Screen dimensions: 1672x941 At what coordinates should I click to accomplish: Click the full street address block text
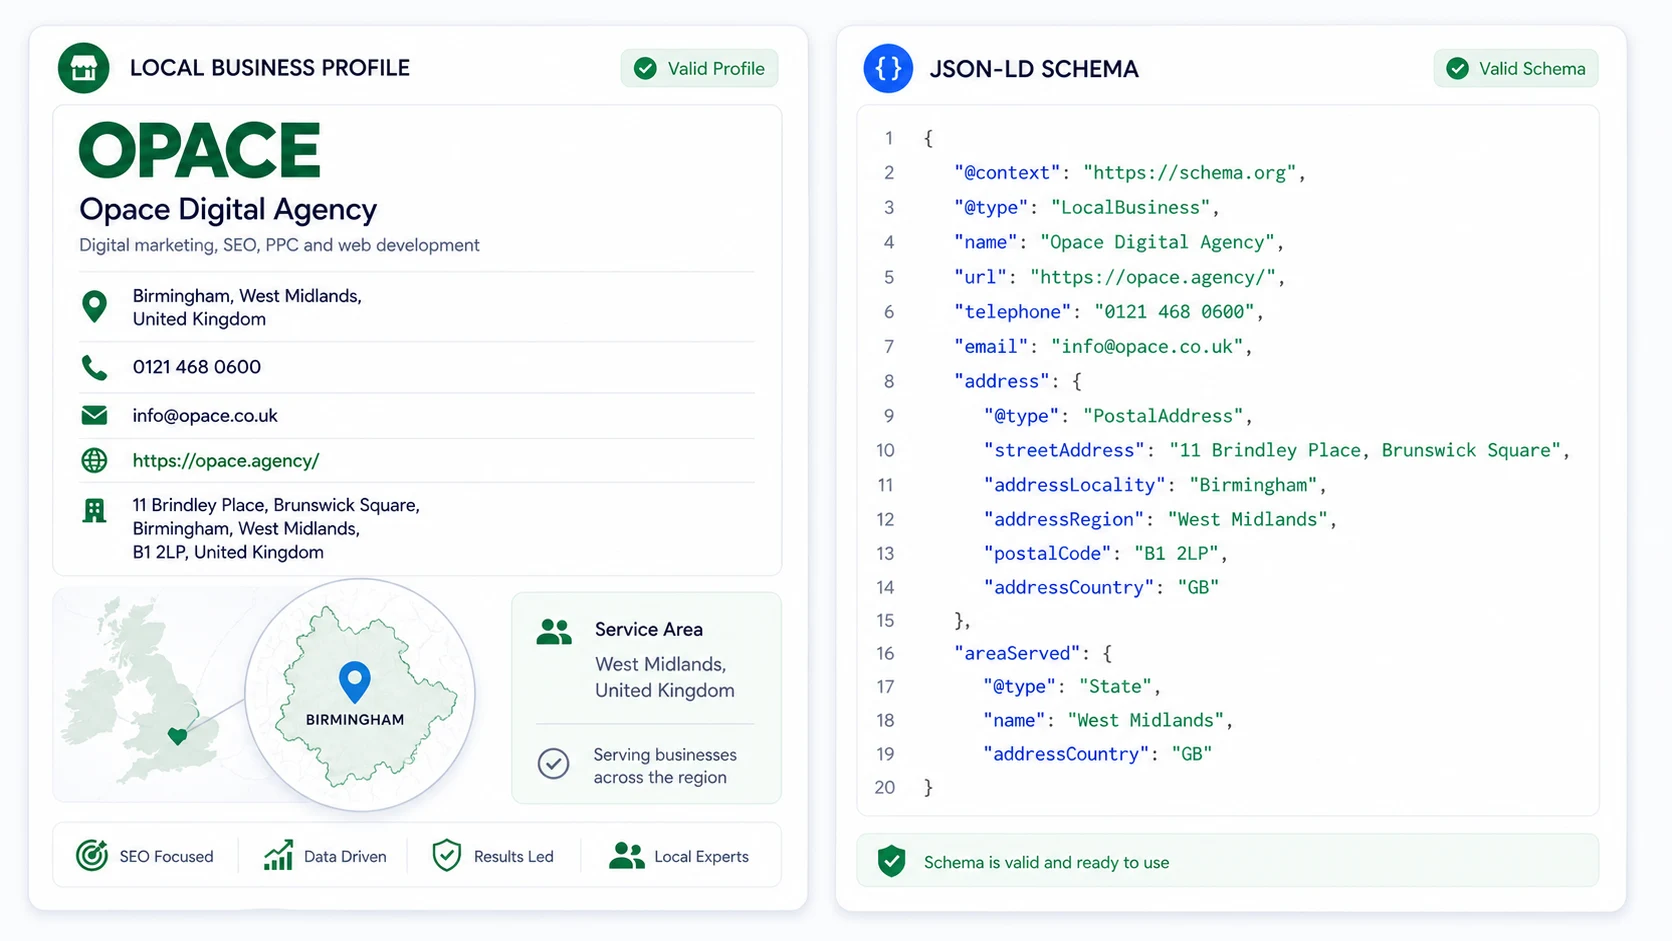pos(276,528)
